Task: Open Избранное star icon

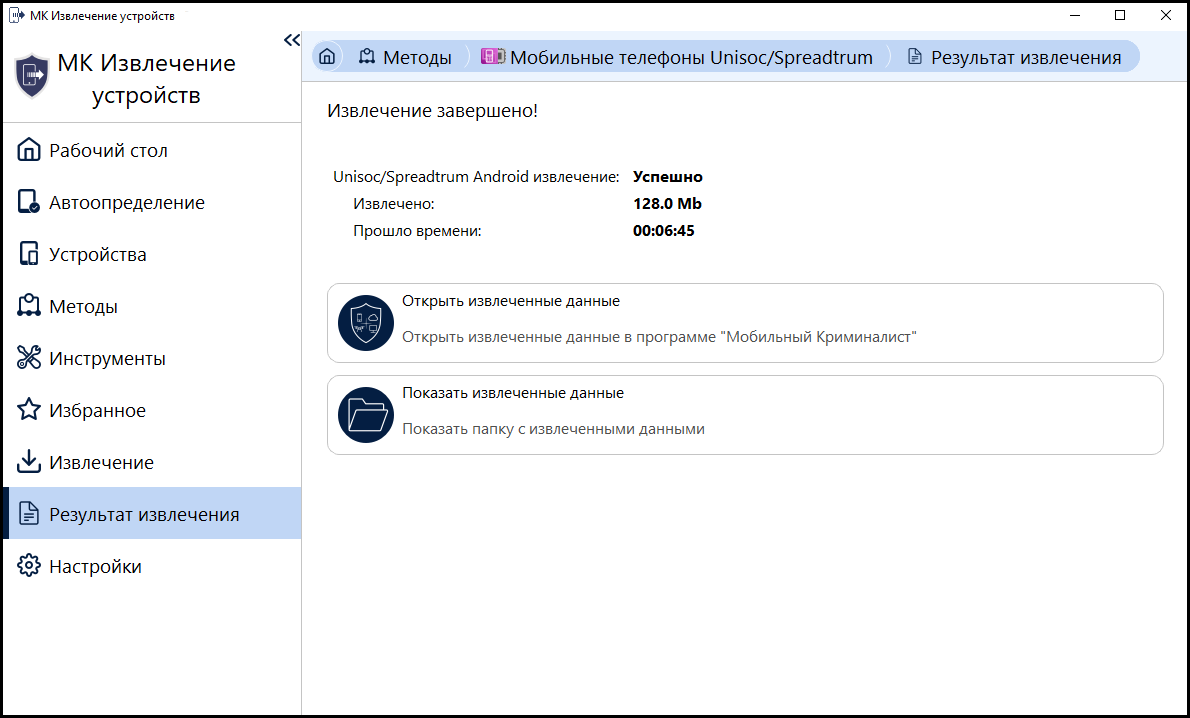Action: click(x=29, y=410)
